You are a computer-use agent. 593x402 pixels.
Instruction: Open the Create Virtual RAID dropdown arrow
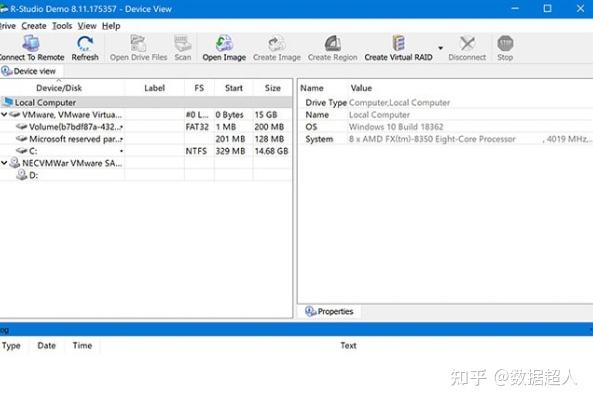pyautogui.click(x=441, y=48)
